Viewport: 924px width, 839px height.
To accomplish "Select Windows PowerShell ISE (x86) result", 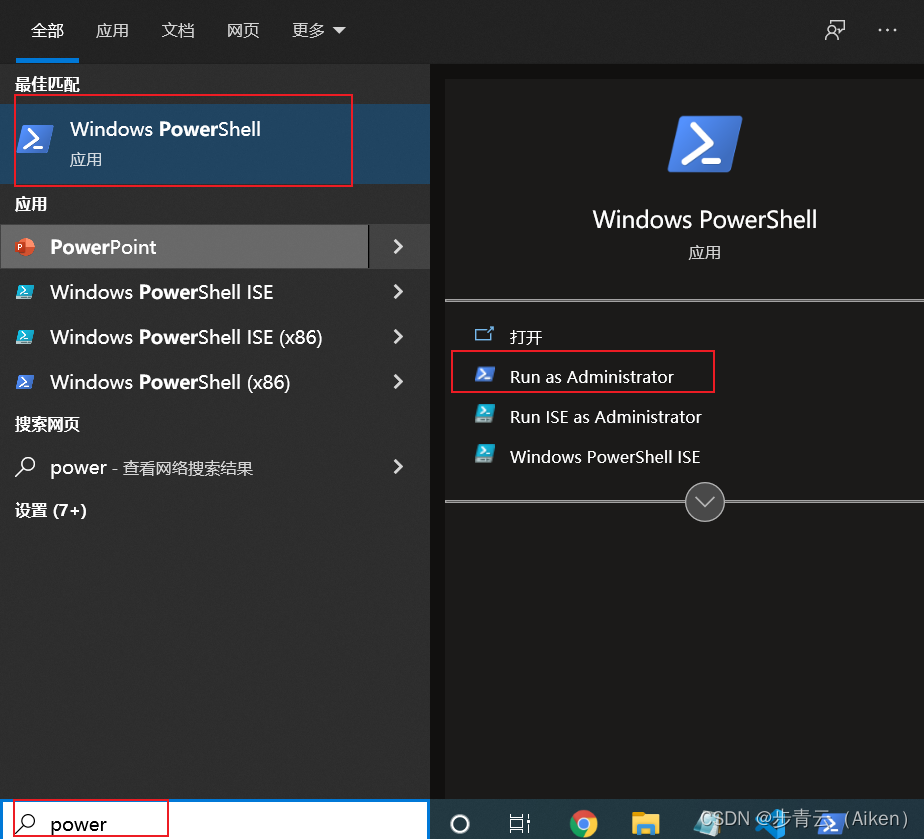I will point(184,336).
